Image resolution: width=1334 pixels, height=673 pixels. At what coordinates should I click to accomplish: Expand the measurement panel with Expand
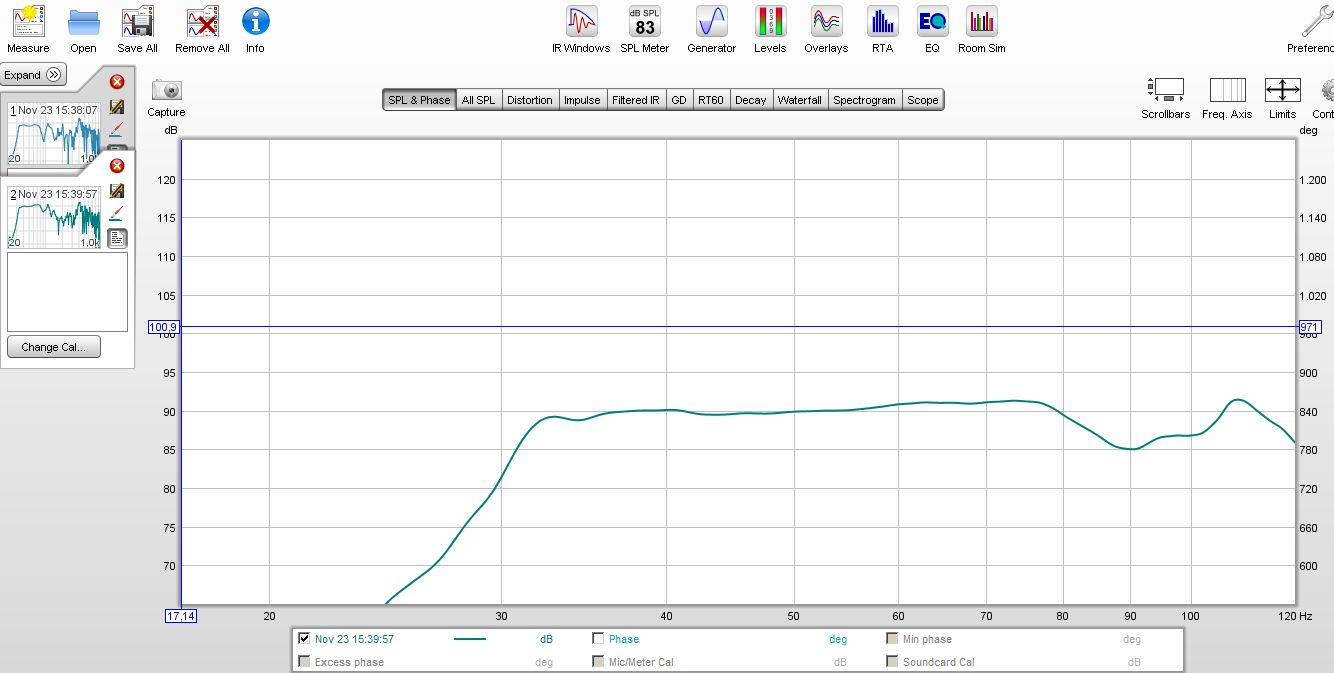(x=33, y=75)
